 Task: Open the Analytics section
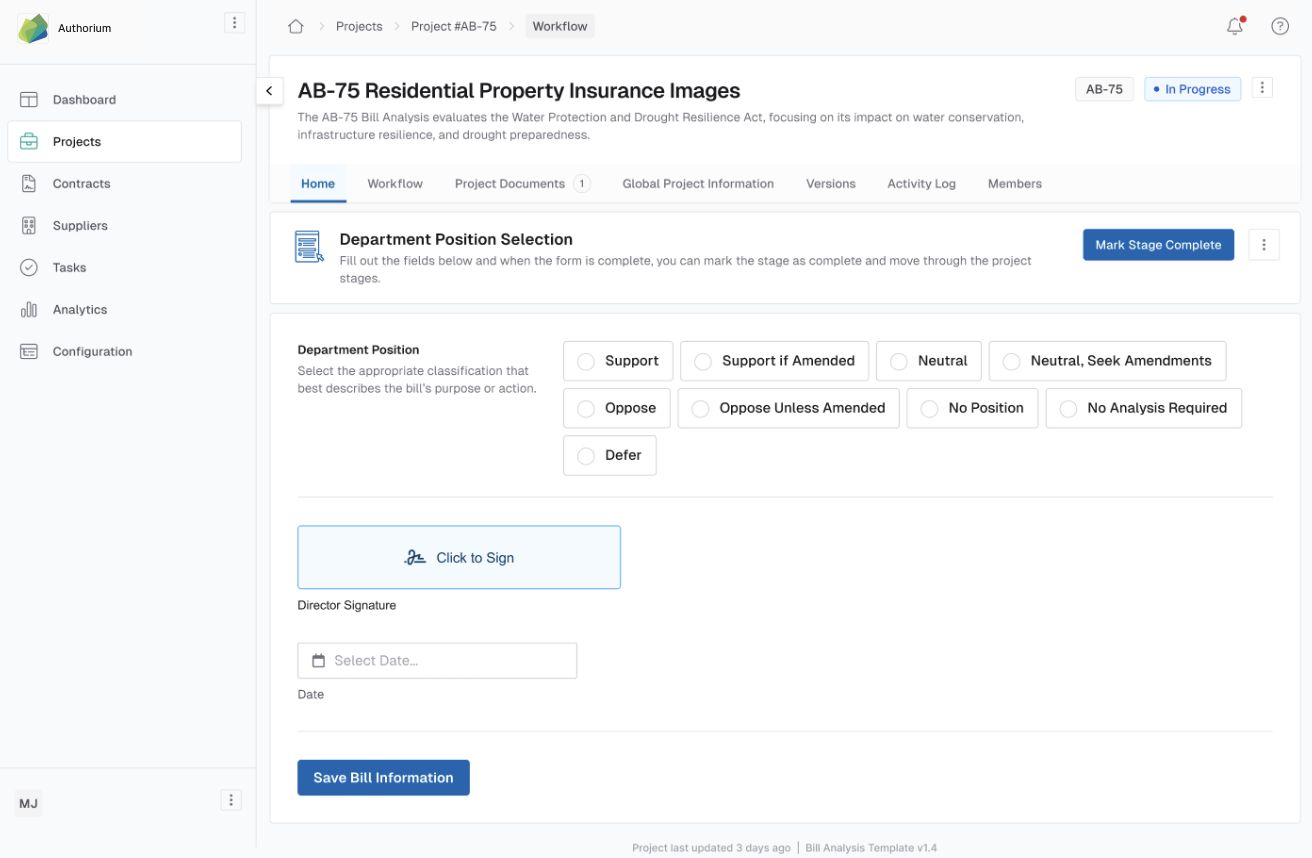point(80,310)
